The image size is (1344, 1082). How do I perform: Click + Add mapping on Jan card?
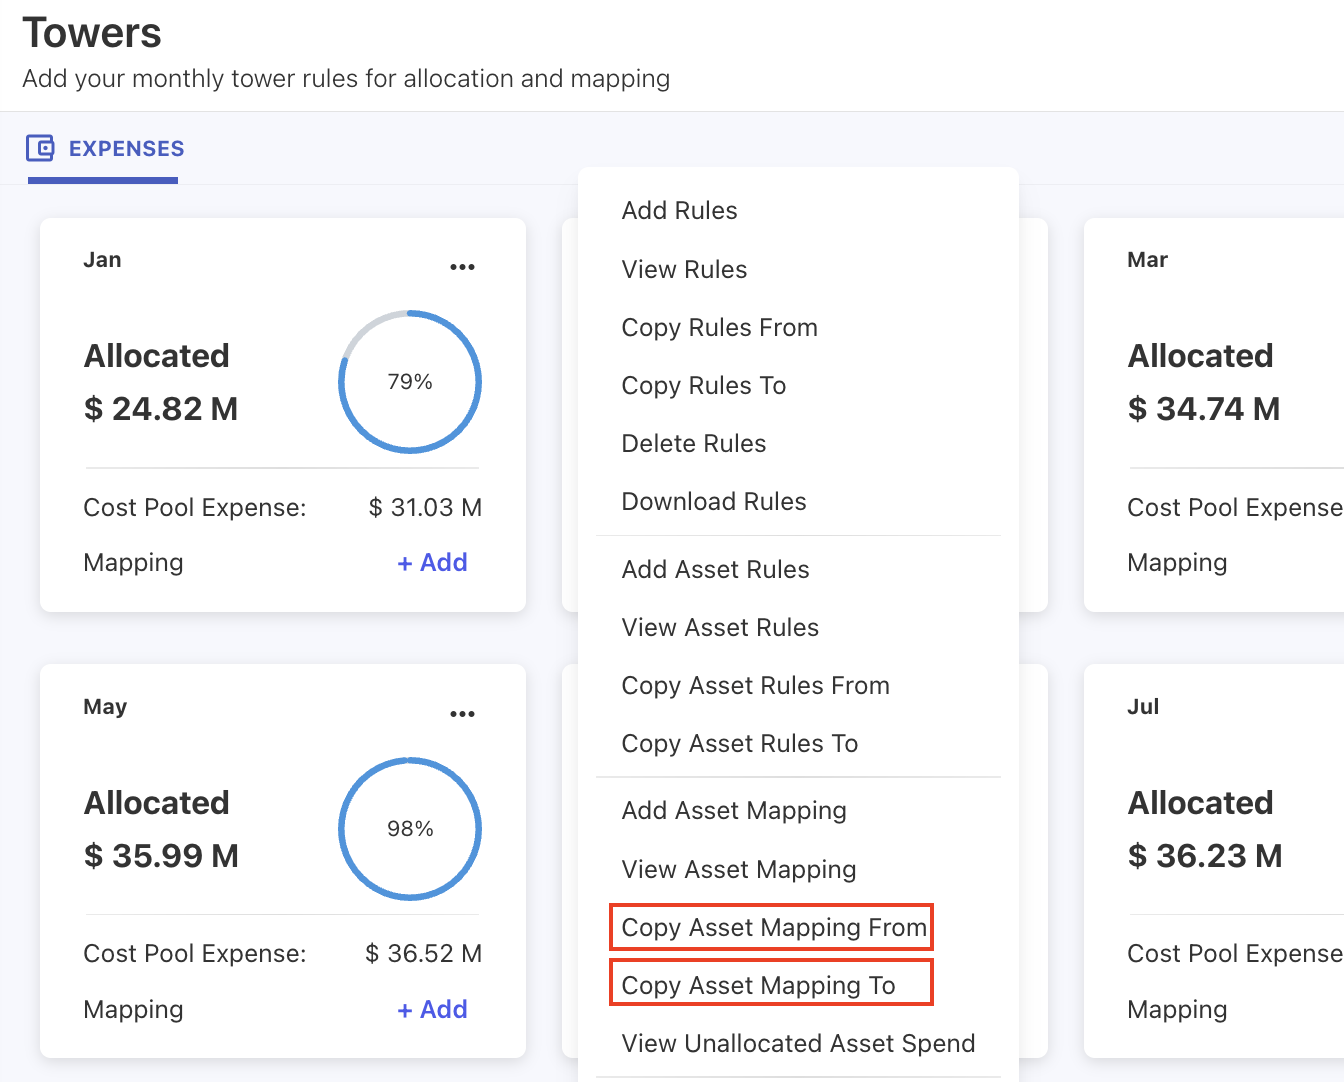coord(432,562)
